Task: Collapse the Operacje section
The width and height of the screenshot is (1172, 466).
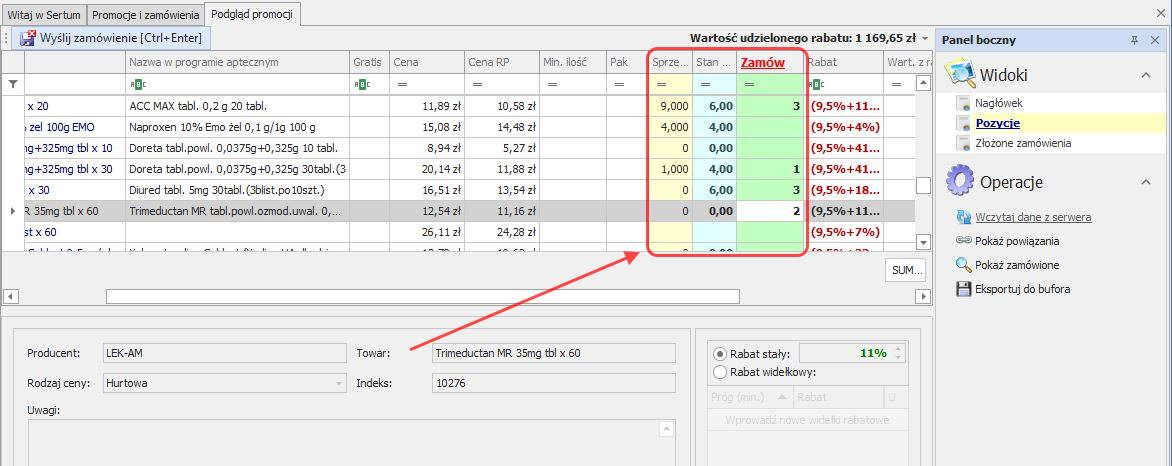Action: point(1145,183)
